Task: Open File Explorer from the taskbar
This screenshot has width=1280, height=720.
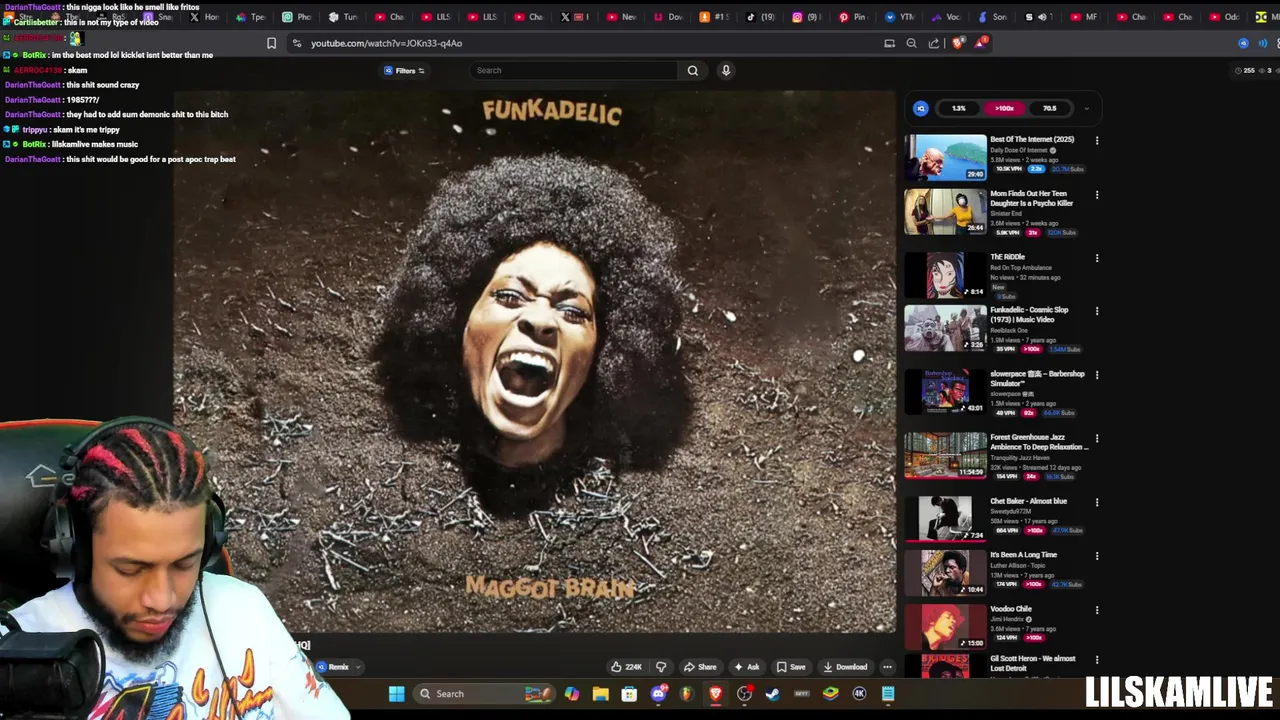Action: click(600, 693)
